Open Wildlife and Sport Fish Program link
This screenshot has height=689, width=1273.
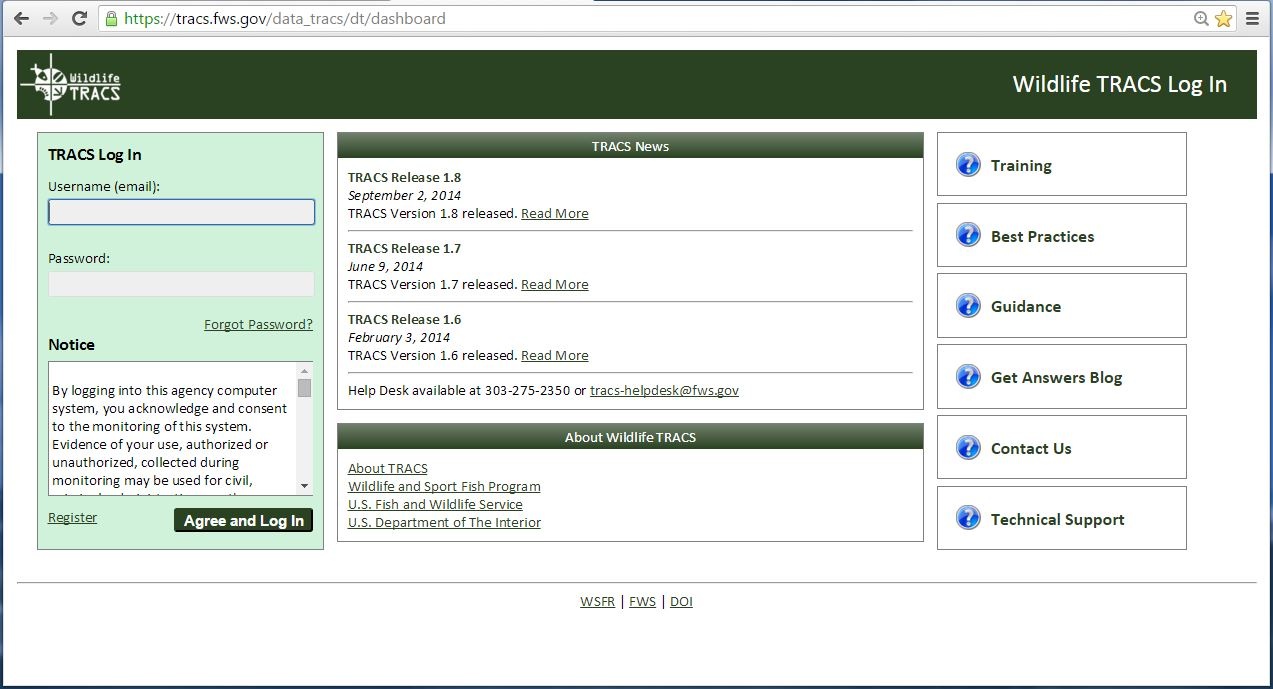[x=444, y=486]
